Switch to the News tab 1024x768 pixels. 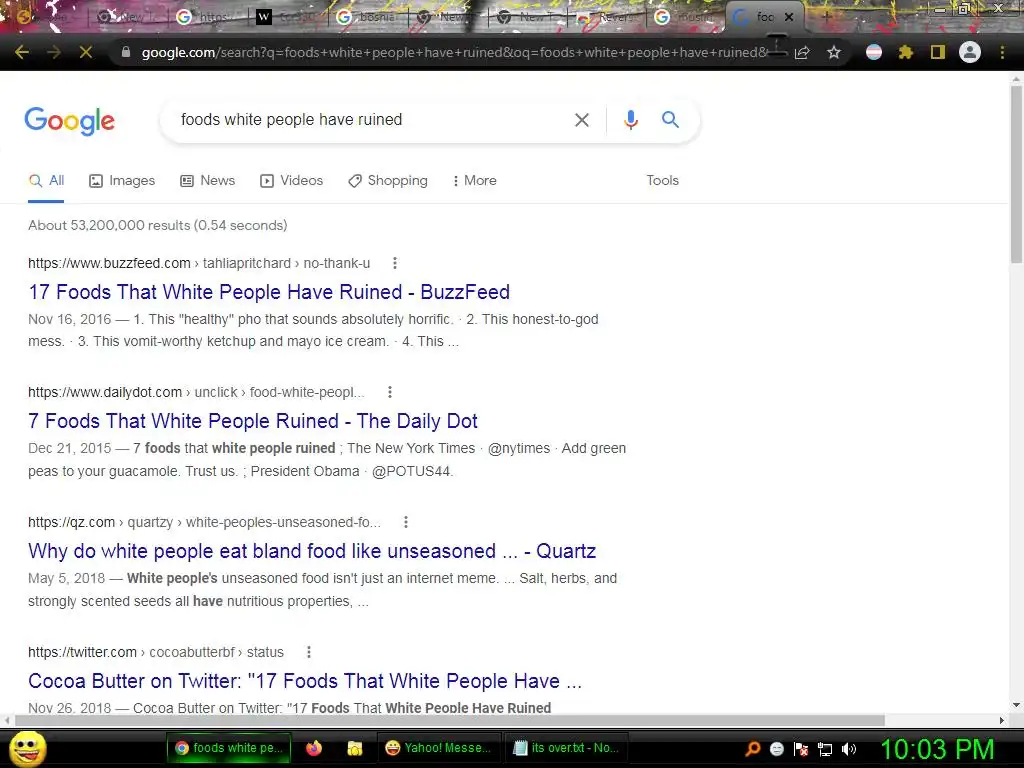point(208,181)
